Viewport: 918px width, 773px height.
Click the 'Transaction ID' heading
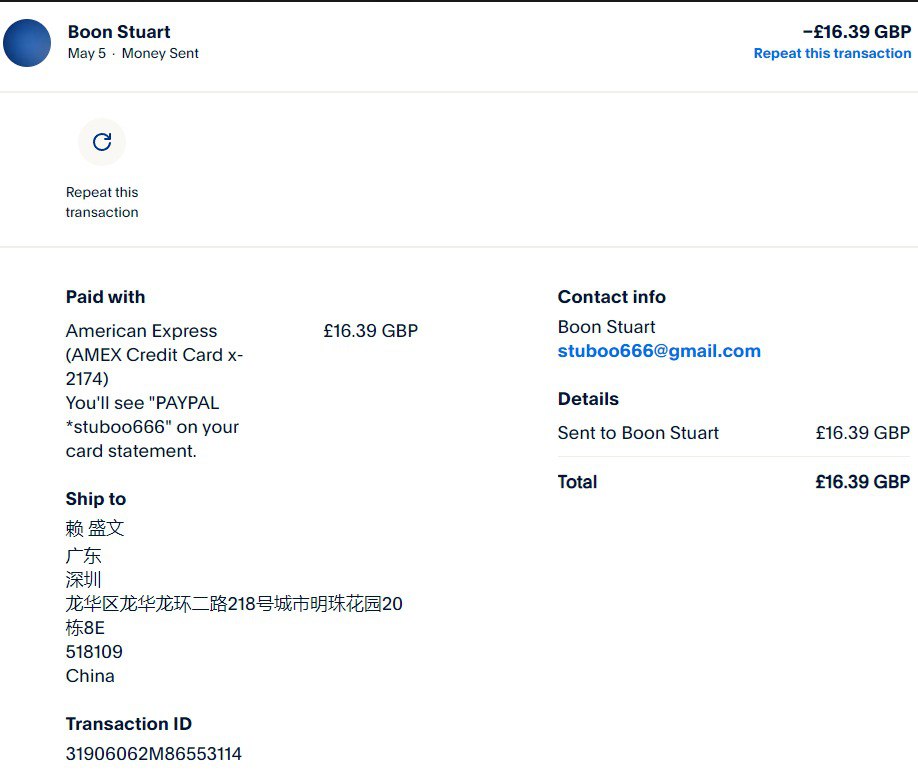click(128, 724)
